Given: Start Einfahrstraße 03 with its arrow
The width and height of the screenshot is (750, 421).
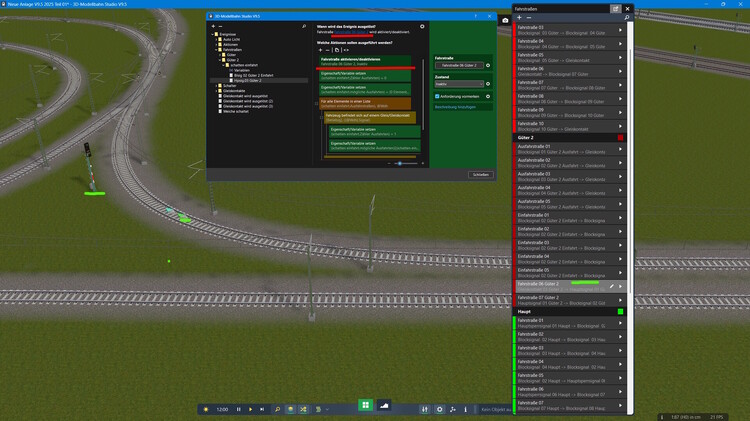Looking at the screenshot, I should tap(620, 245).
